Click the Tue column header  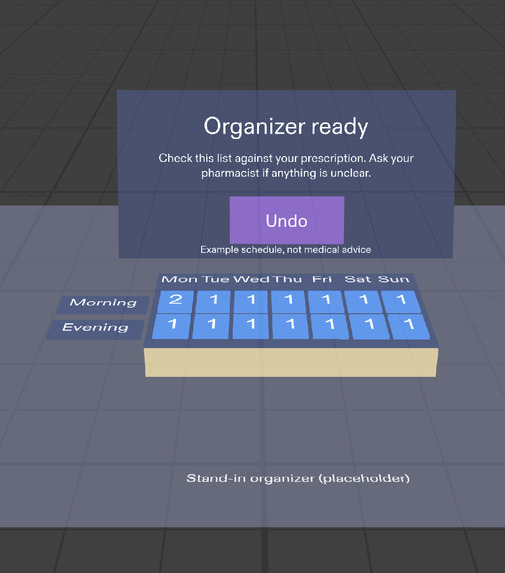pyautogui.click(x=216, y=280)
